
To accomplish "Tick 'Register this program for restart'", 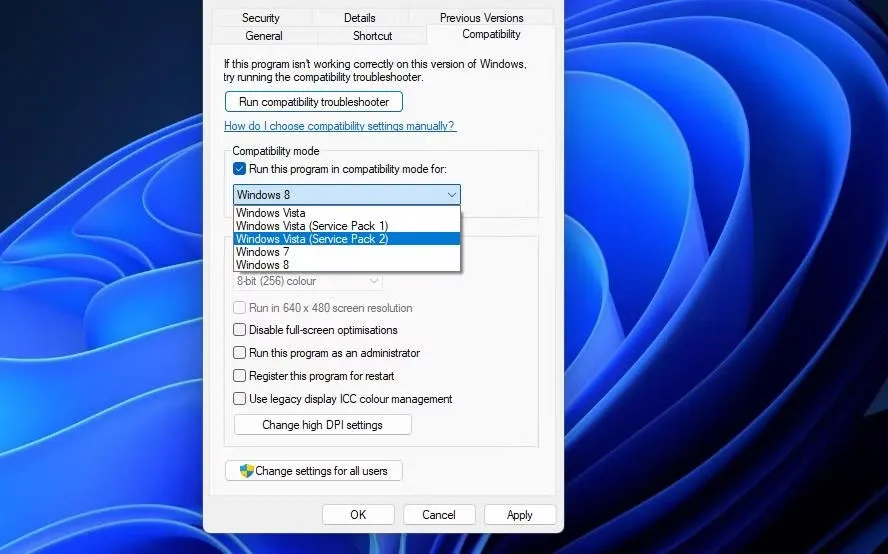I will click(240, 376).
